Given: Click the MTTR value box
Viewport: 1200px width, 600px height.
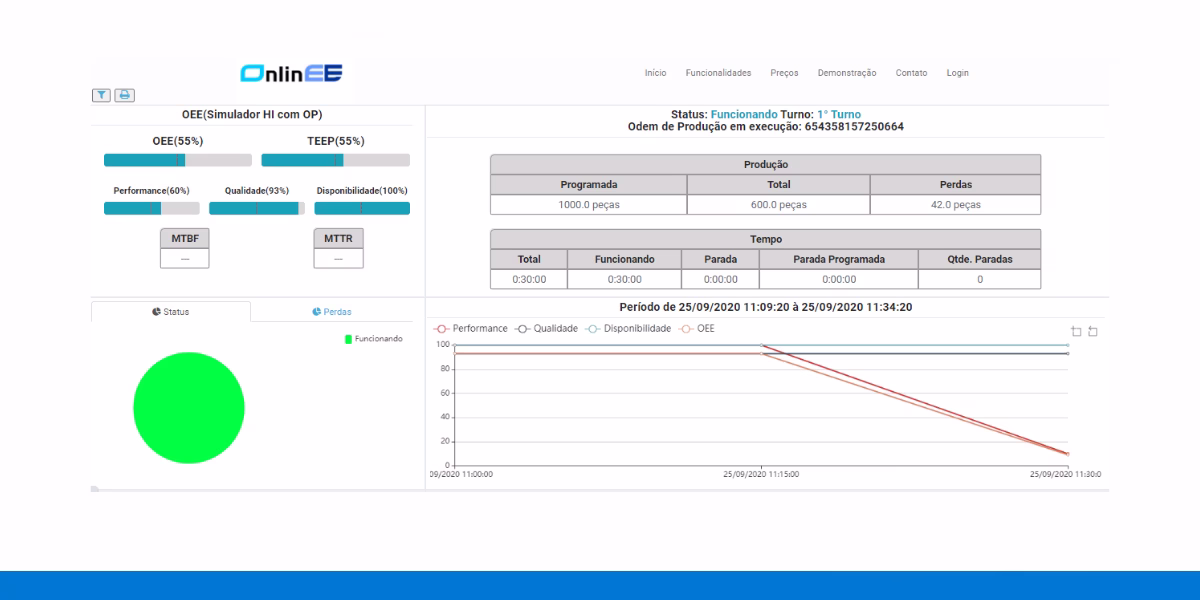Looking at the screenshot, I should [x=339, y=259].
